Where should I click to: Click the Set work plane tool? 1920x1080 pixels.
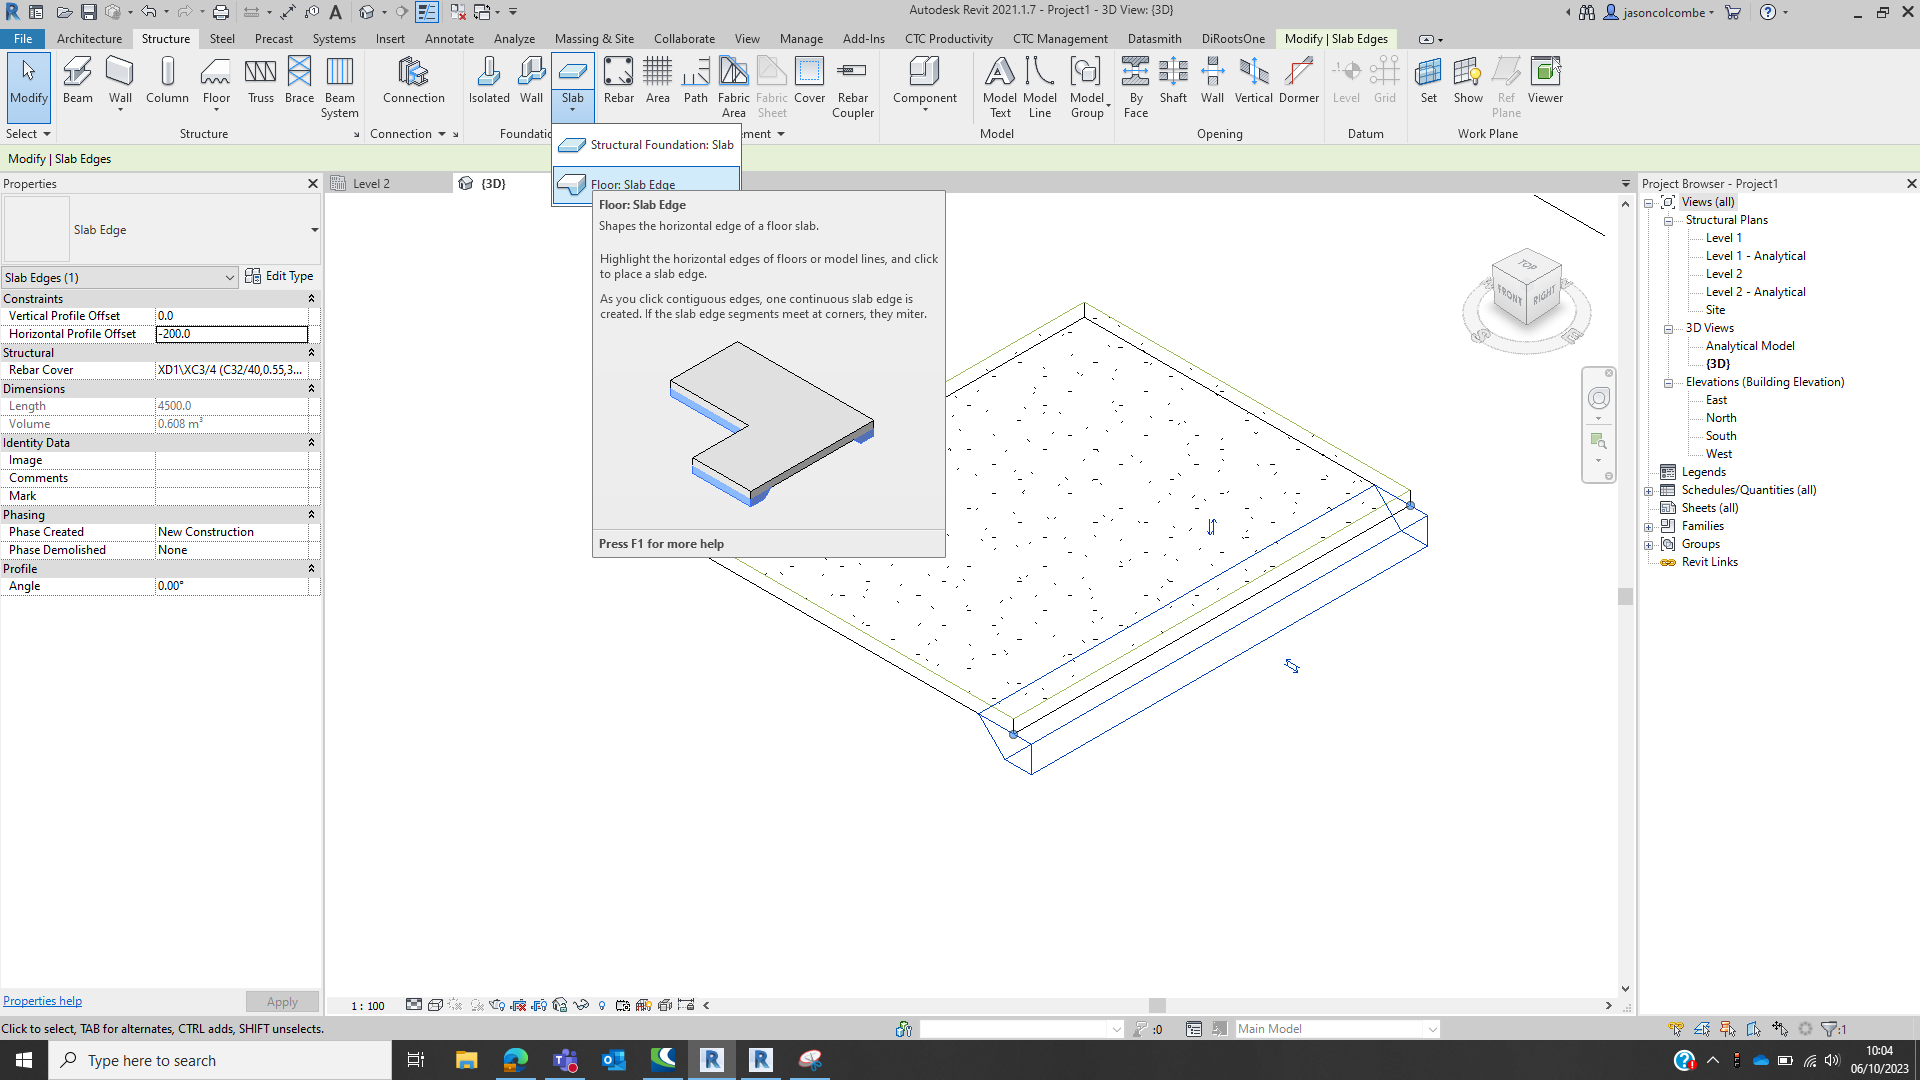click(x=1429, y=80)
